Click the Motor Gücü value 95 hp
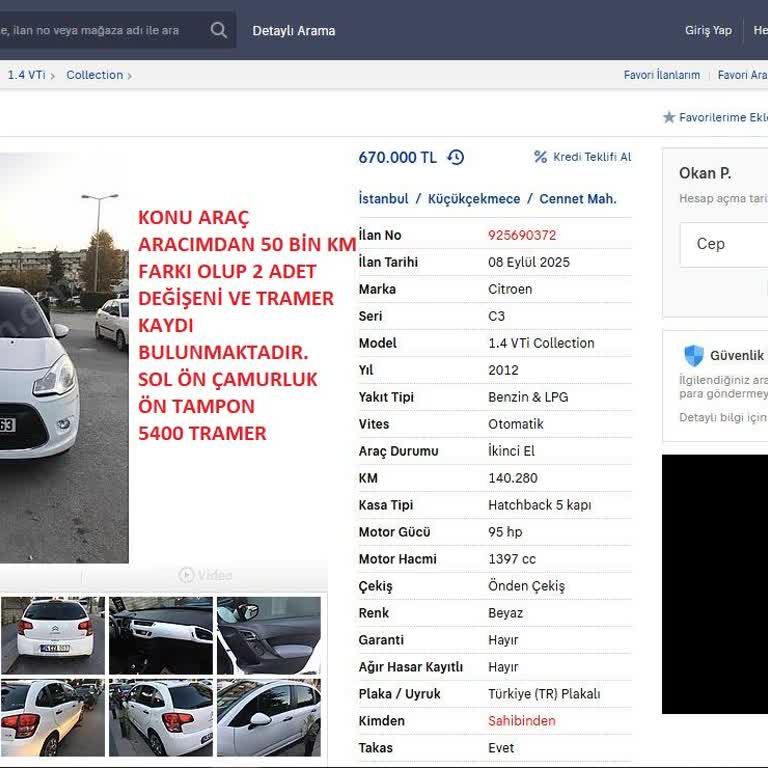This screenshot has width=768, height=768. 505,532
